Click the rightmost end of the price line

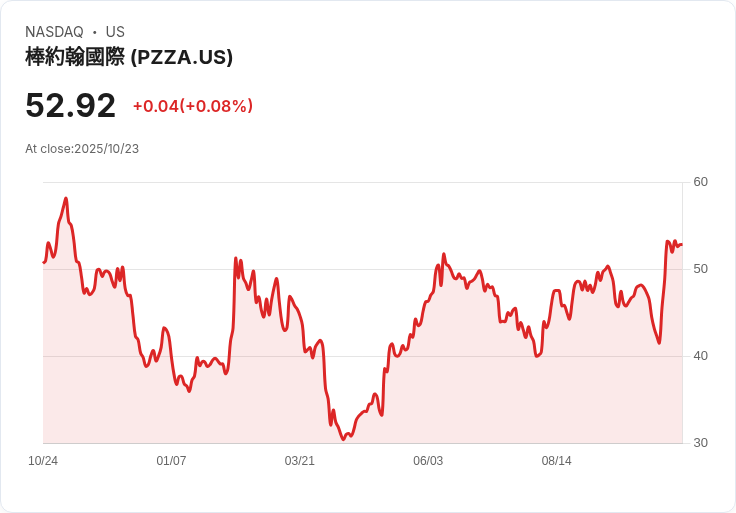(681, 244)
